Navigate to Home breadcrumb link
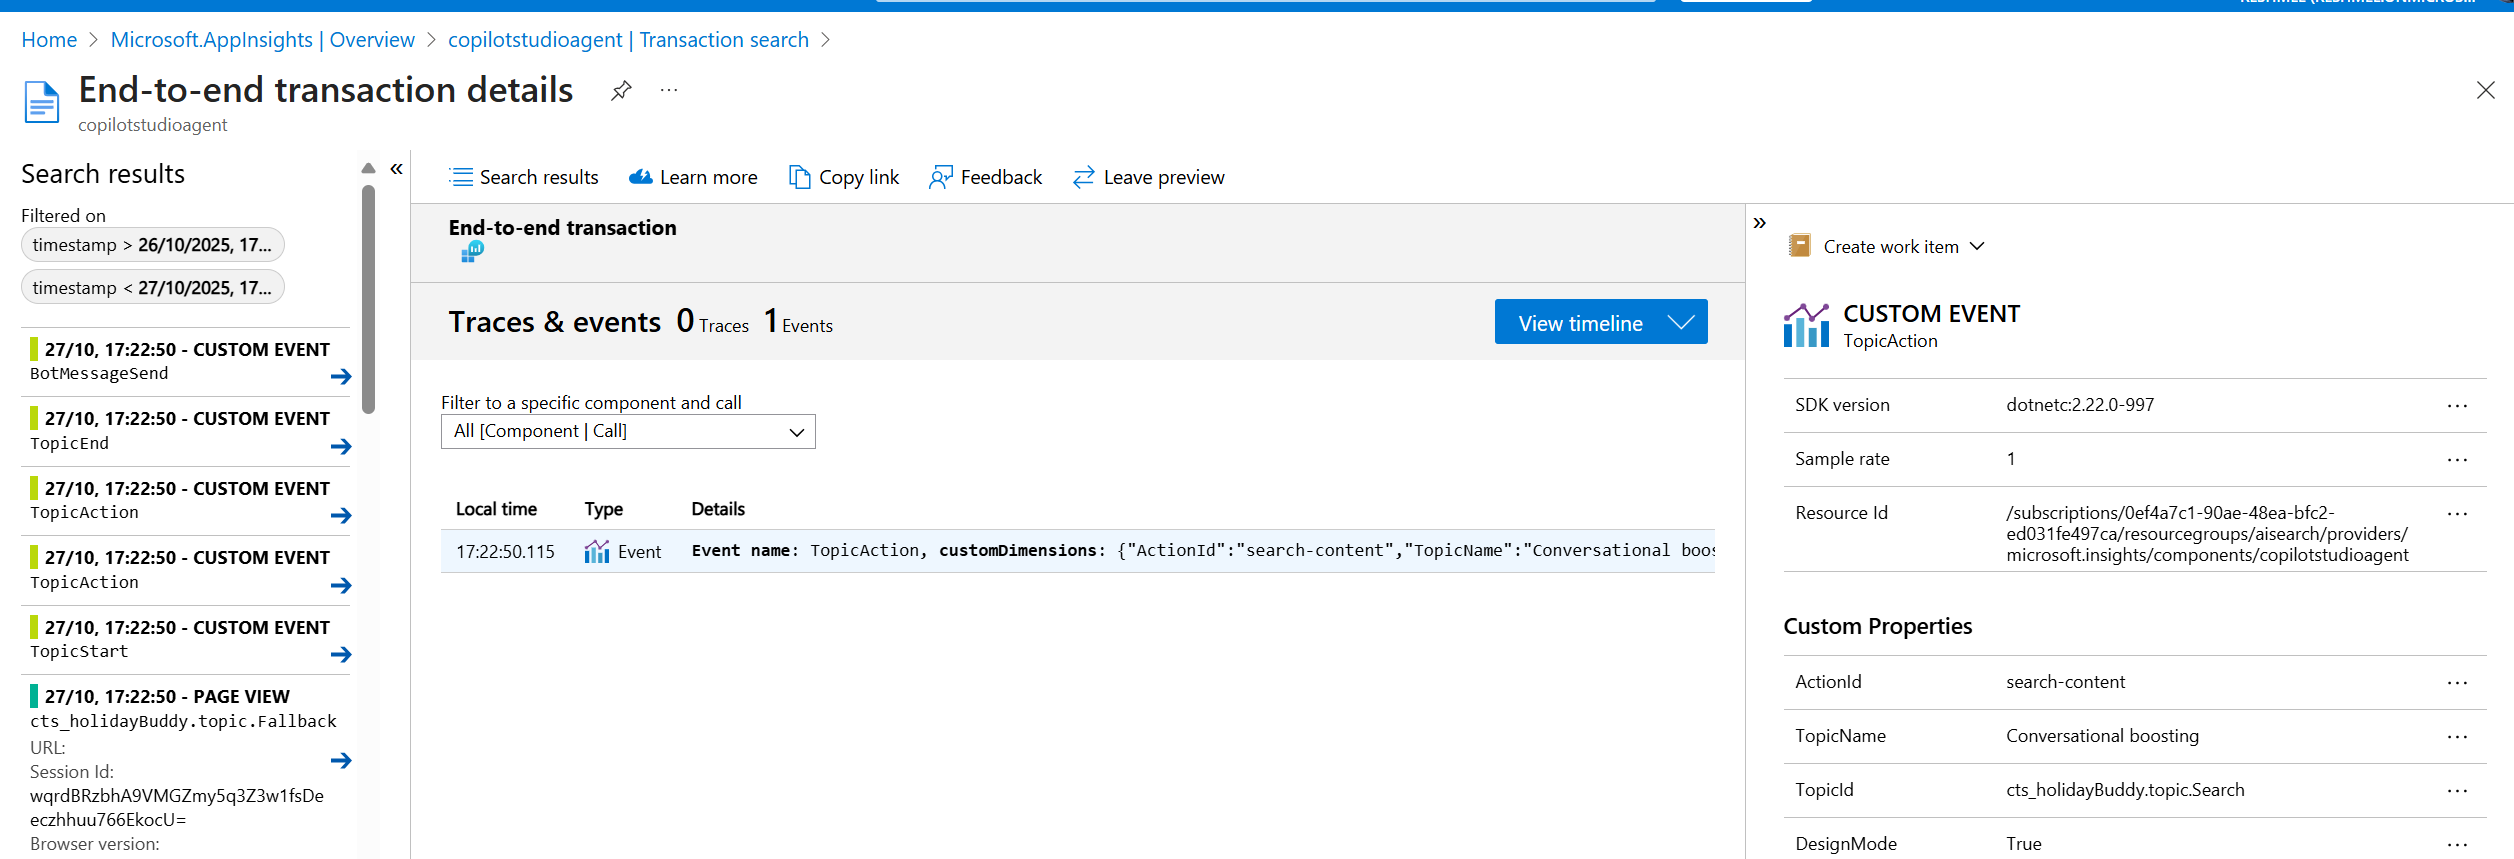 point(49,40)
